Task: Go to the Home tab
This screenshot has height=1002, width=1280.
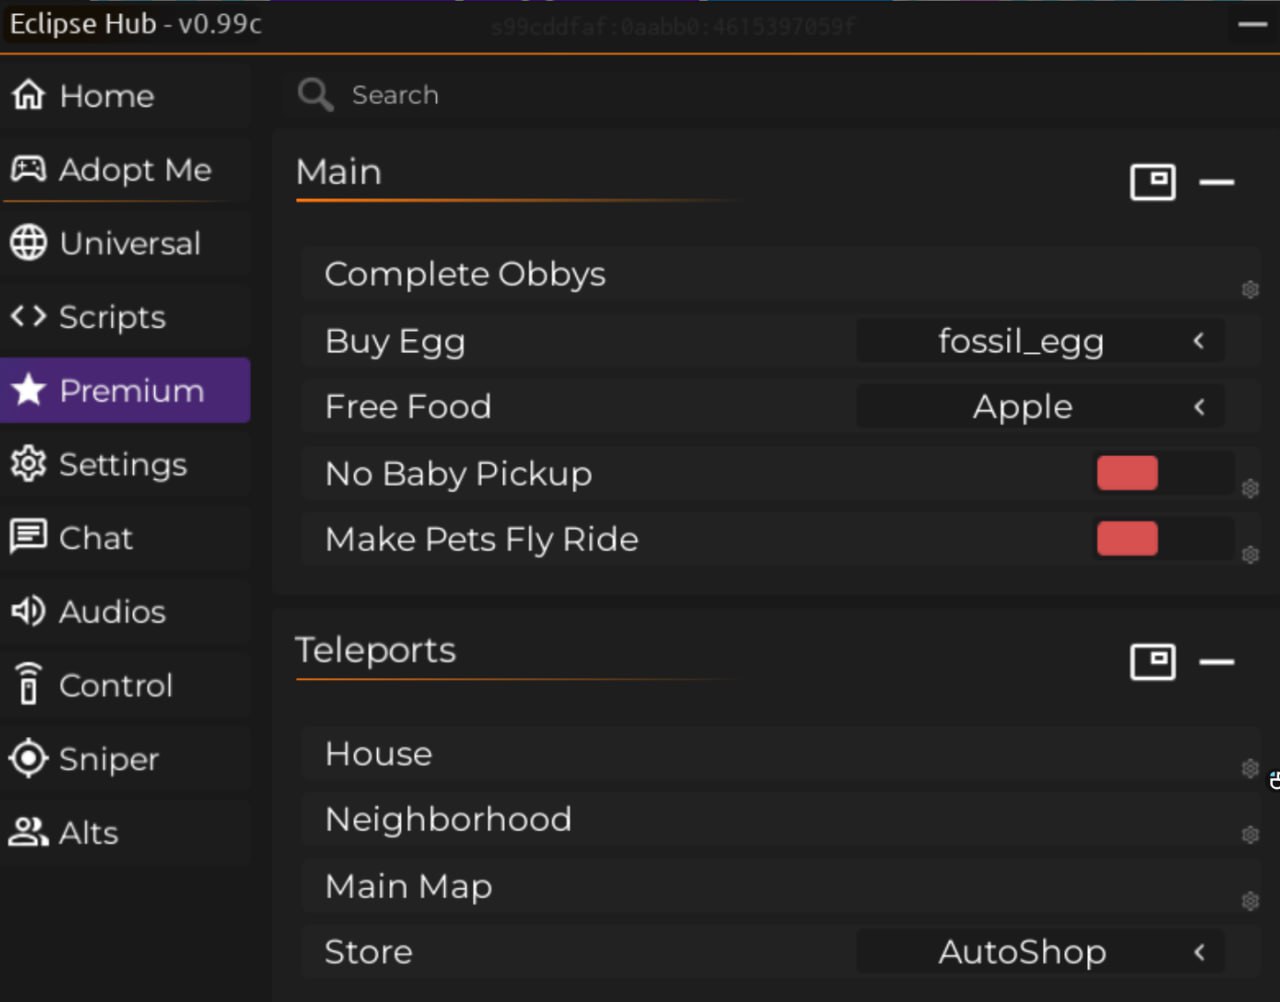Action: (x=125, y=95)
